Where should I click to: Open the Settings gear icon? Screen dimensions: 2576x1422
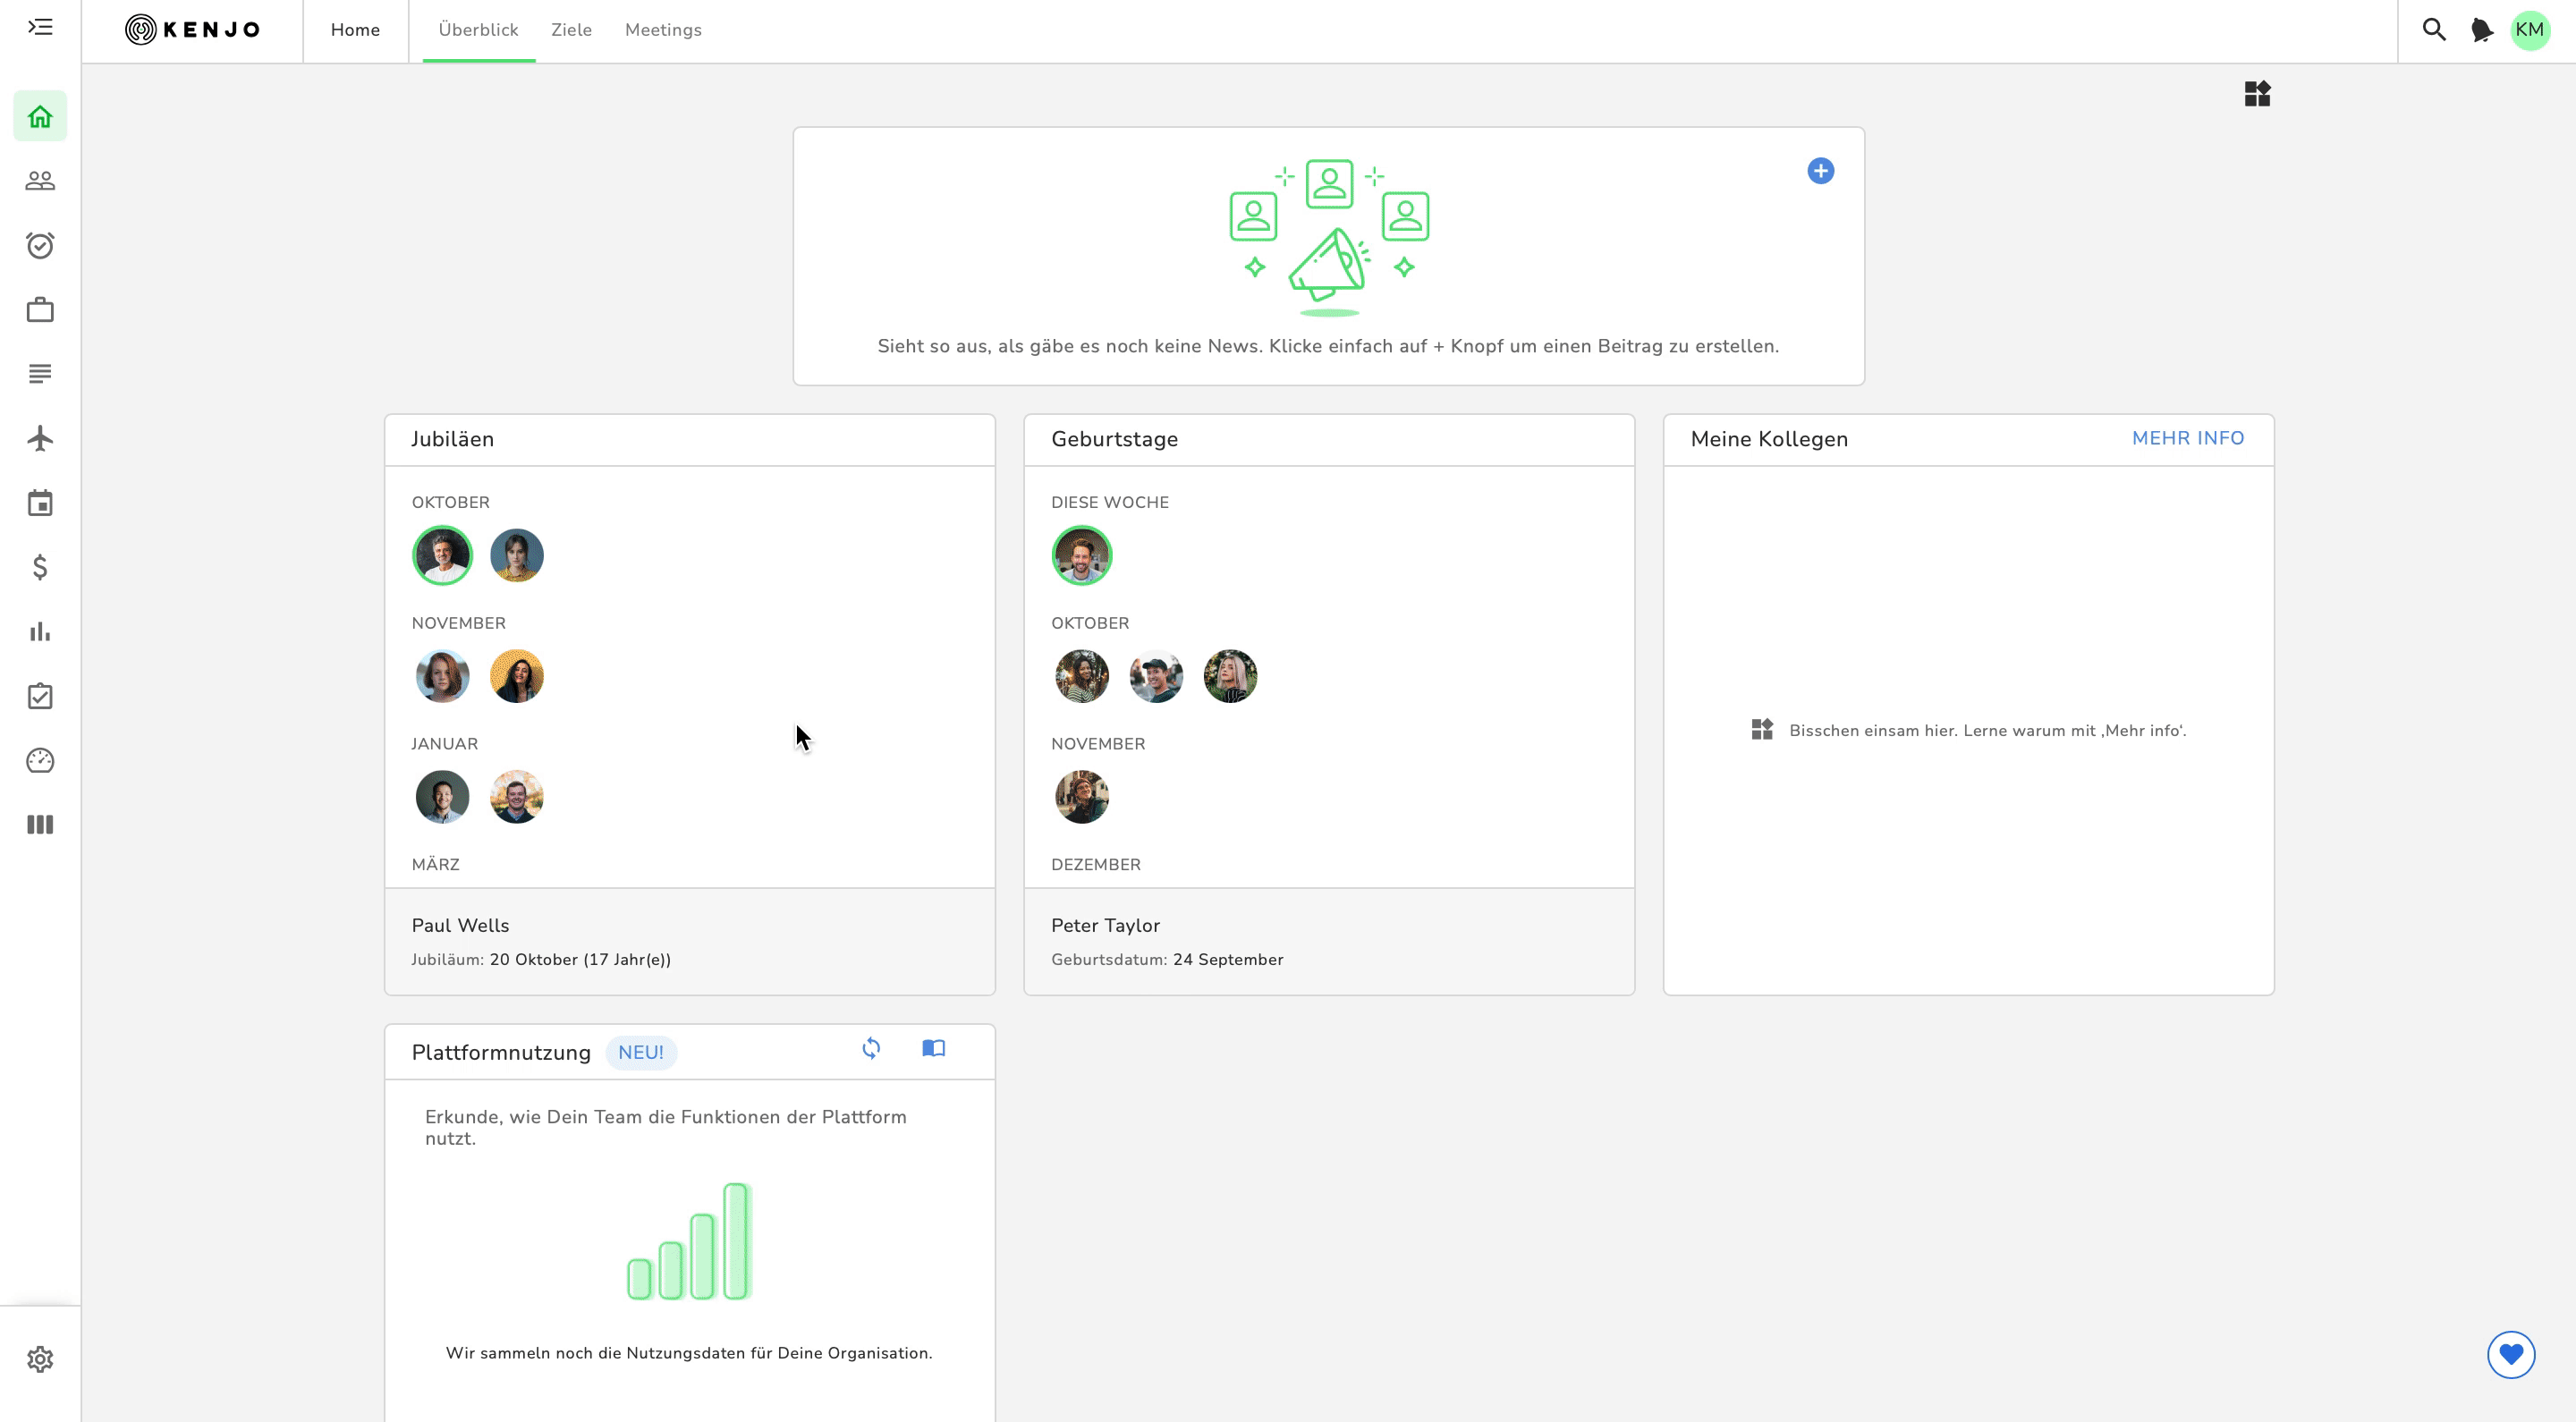pyautogui.click(x=40, y=1359)
